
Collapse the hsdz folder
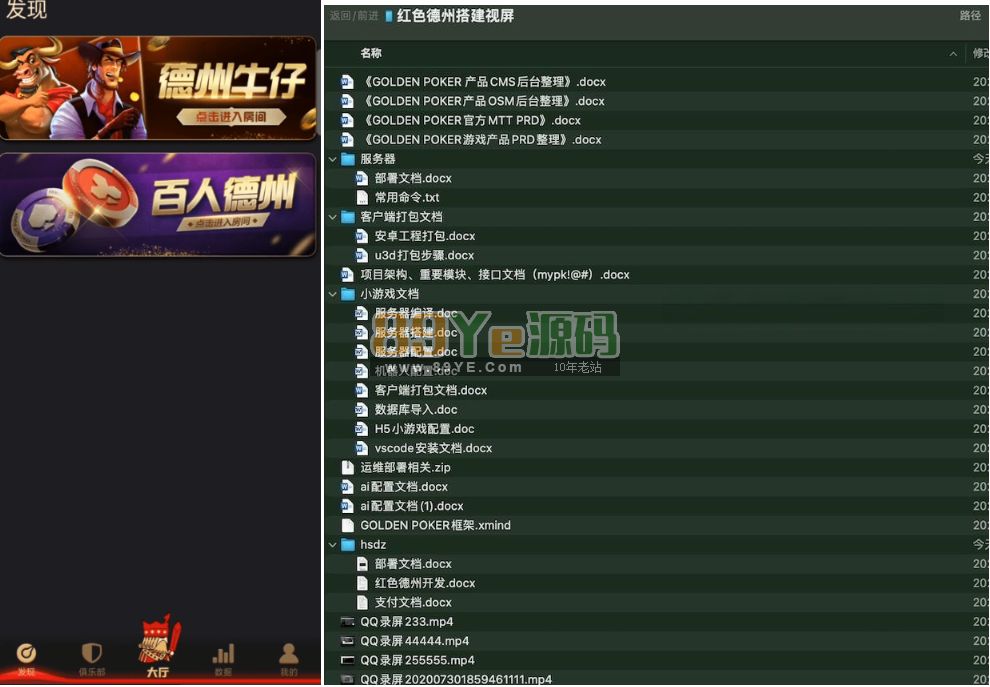pyautogui.click(x=333, y=545)
